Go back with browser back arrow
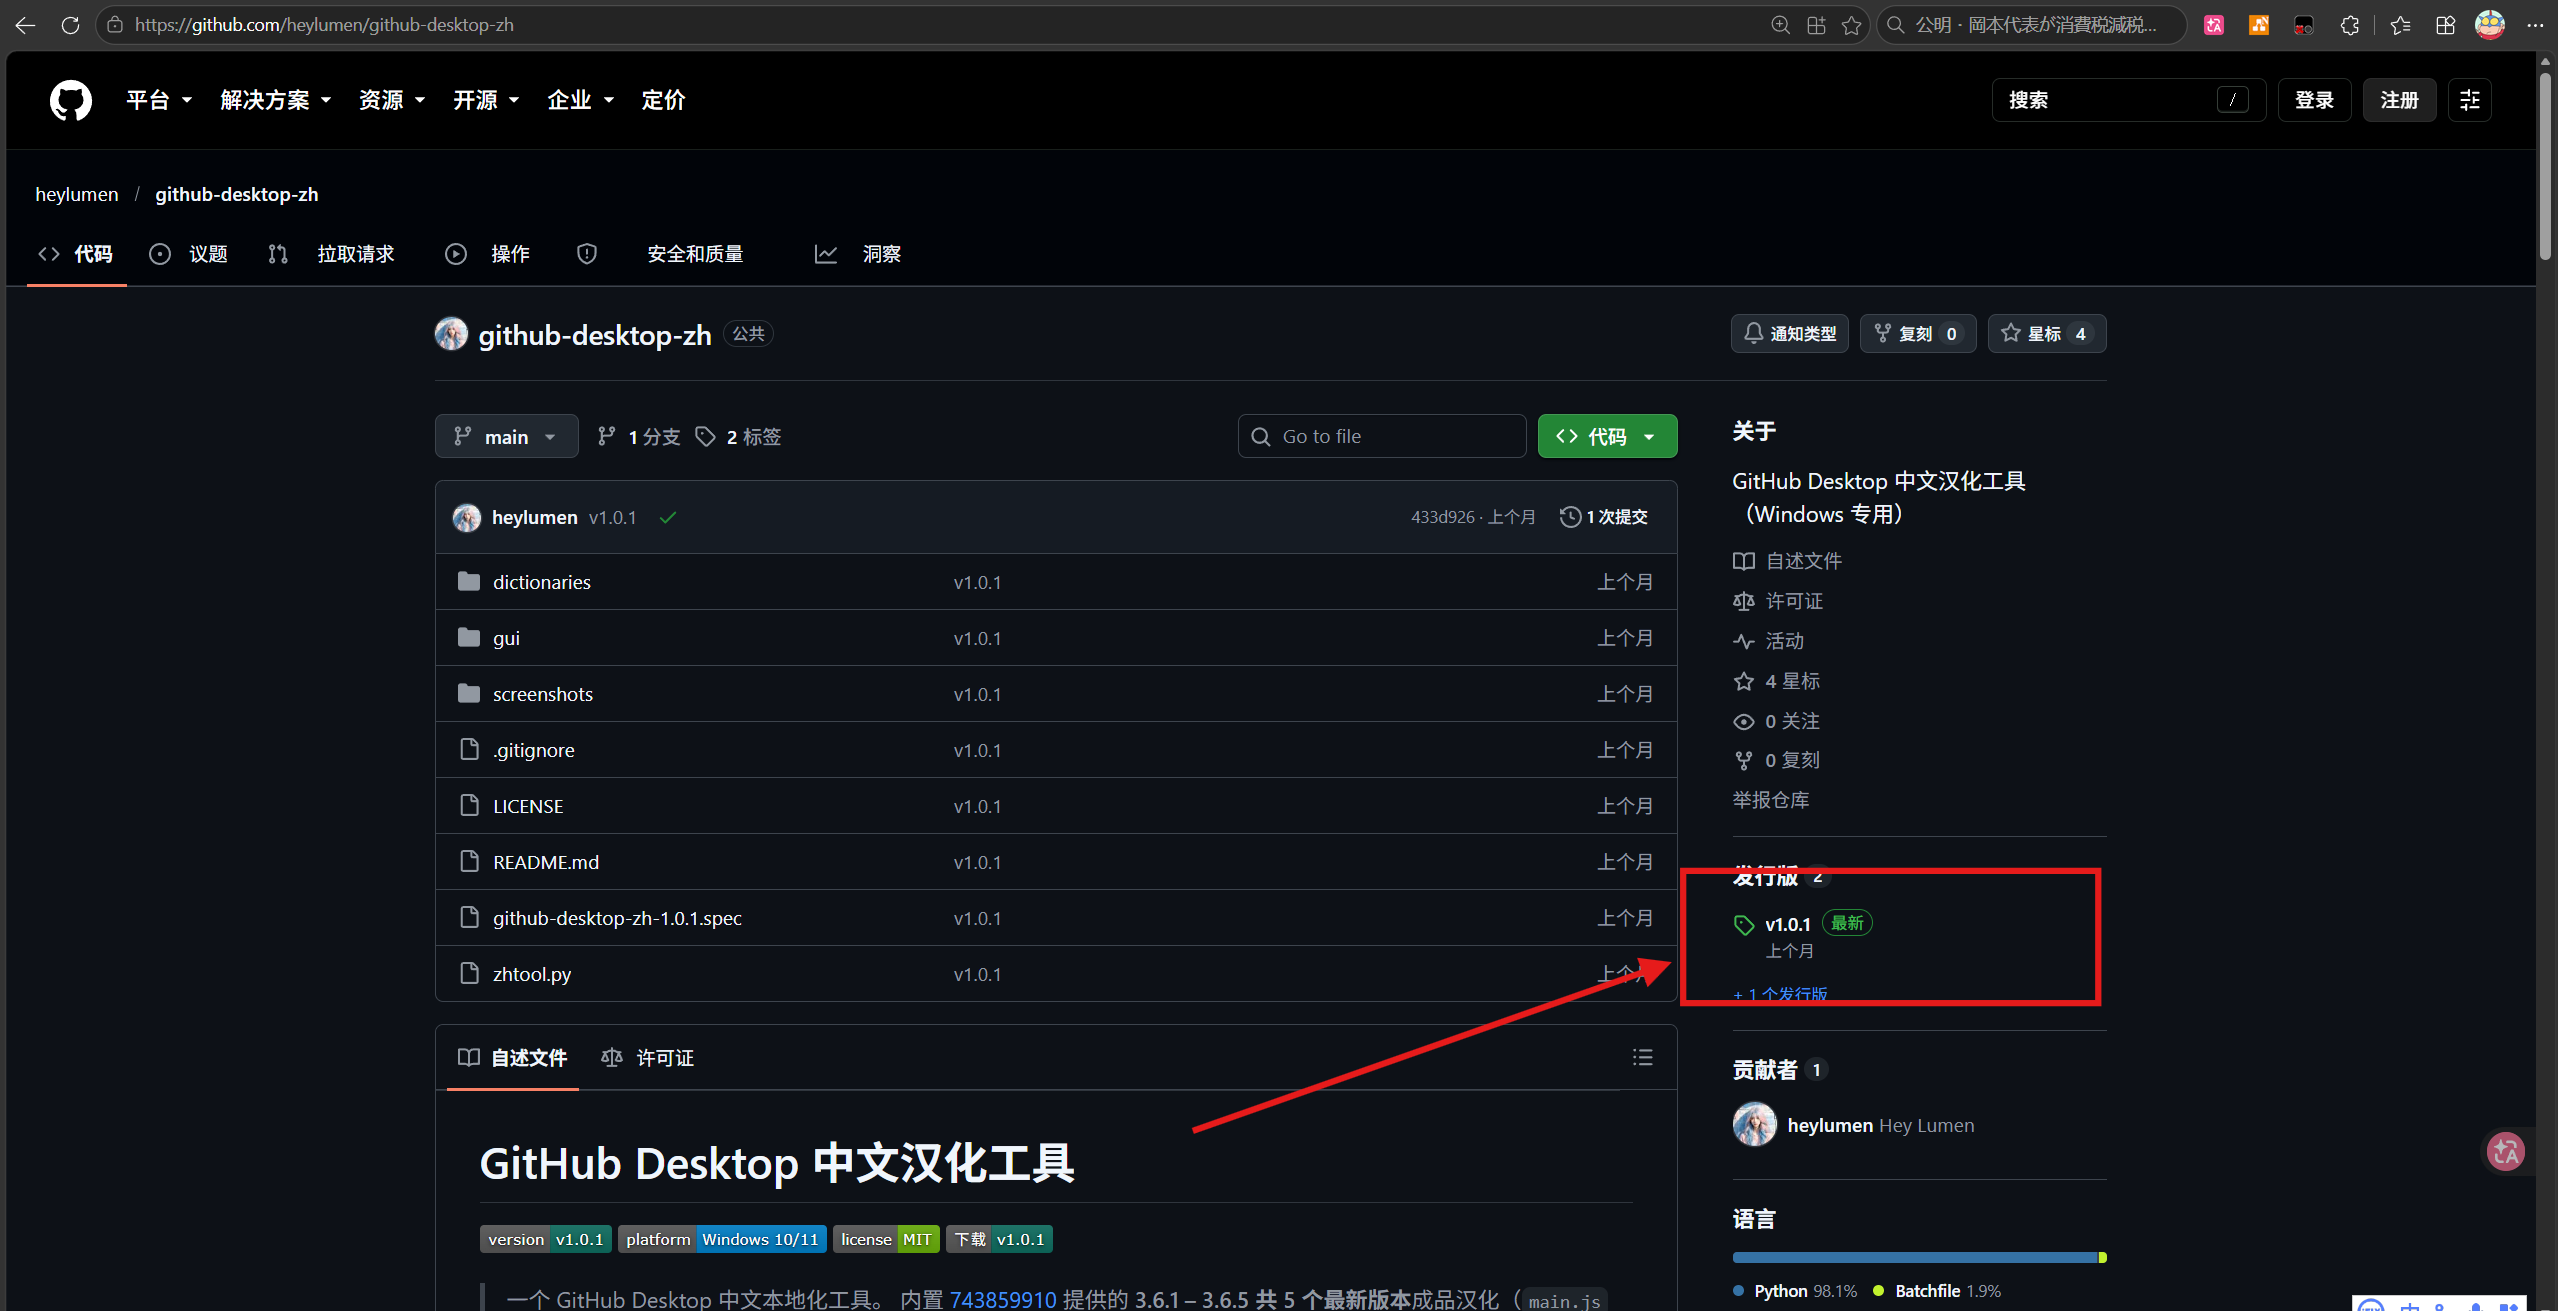The height and width of the screenshot is (1311, 2558). 26,25
